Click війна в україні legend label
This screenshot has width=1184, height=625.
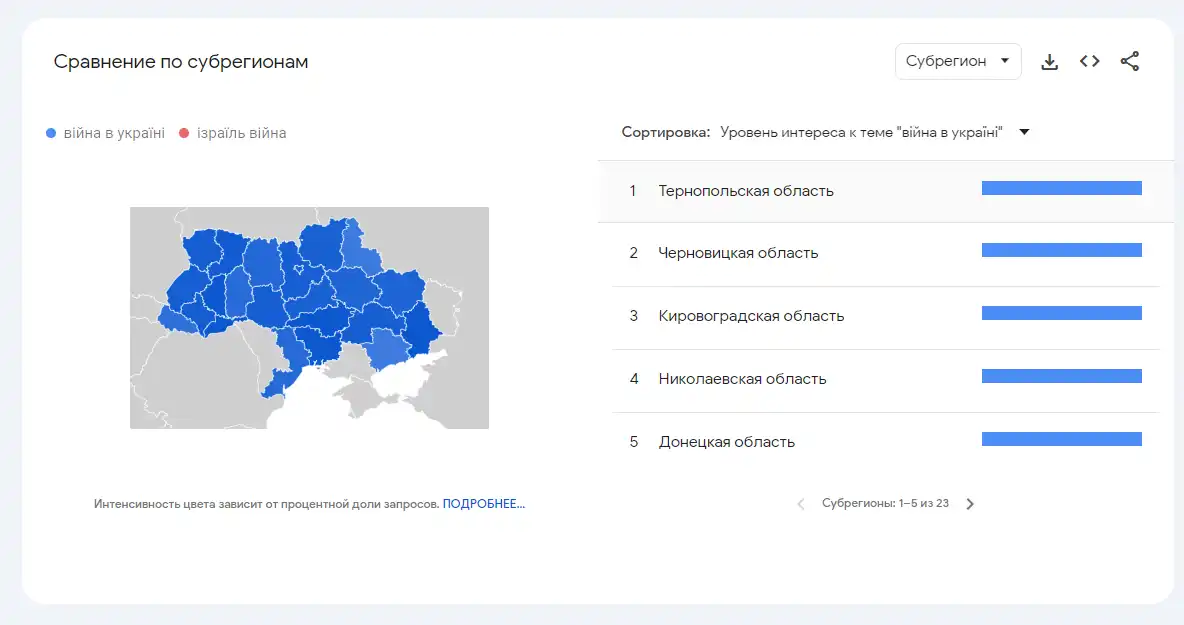(x=114, y=133)
